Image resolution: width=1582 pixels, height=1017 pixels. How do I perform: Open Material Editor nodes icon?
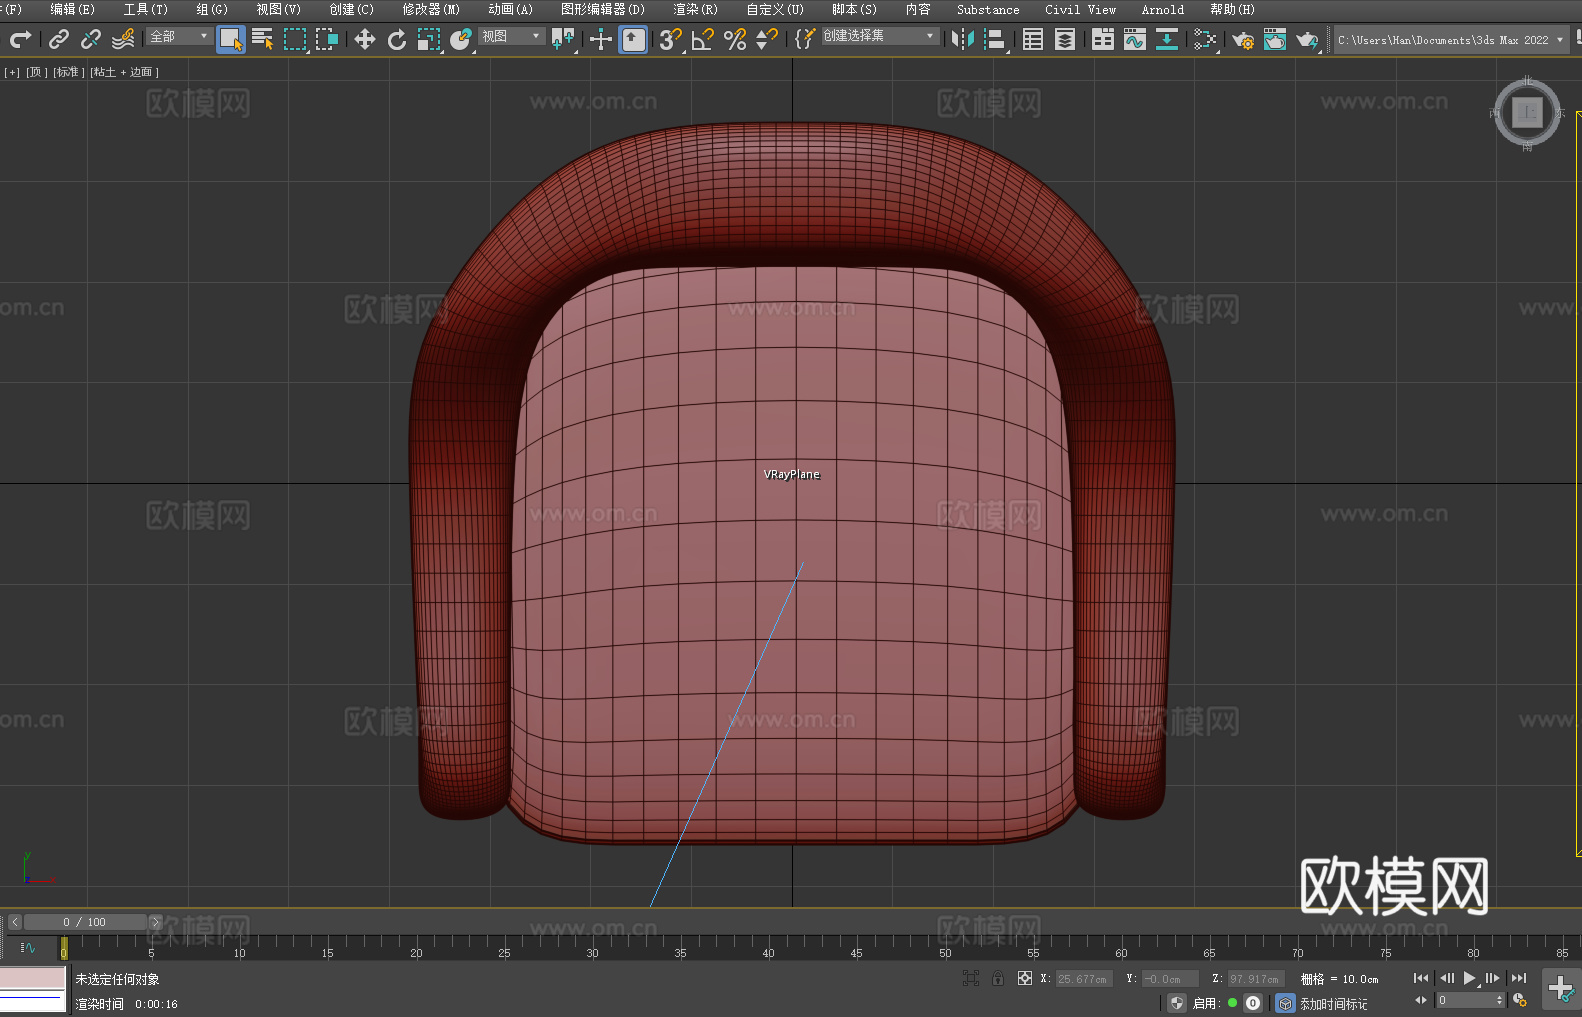(x=1205, y=39)
